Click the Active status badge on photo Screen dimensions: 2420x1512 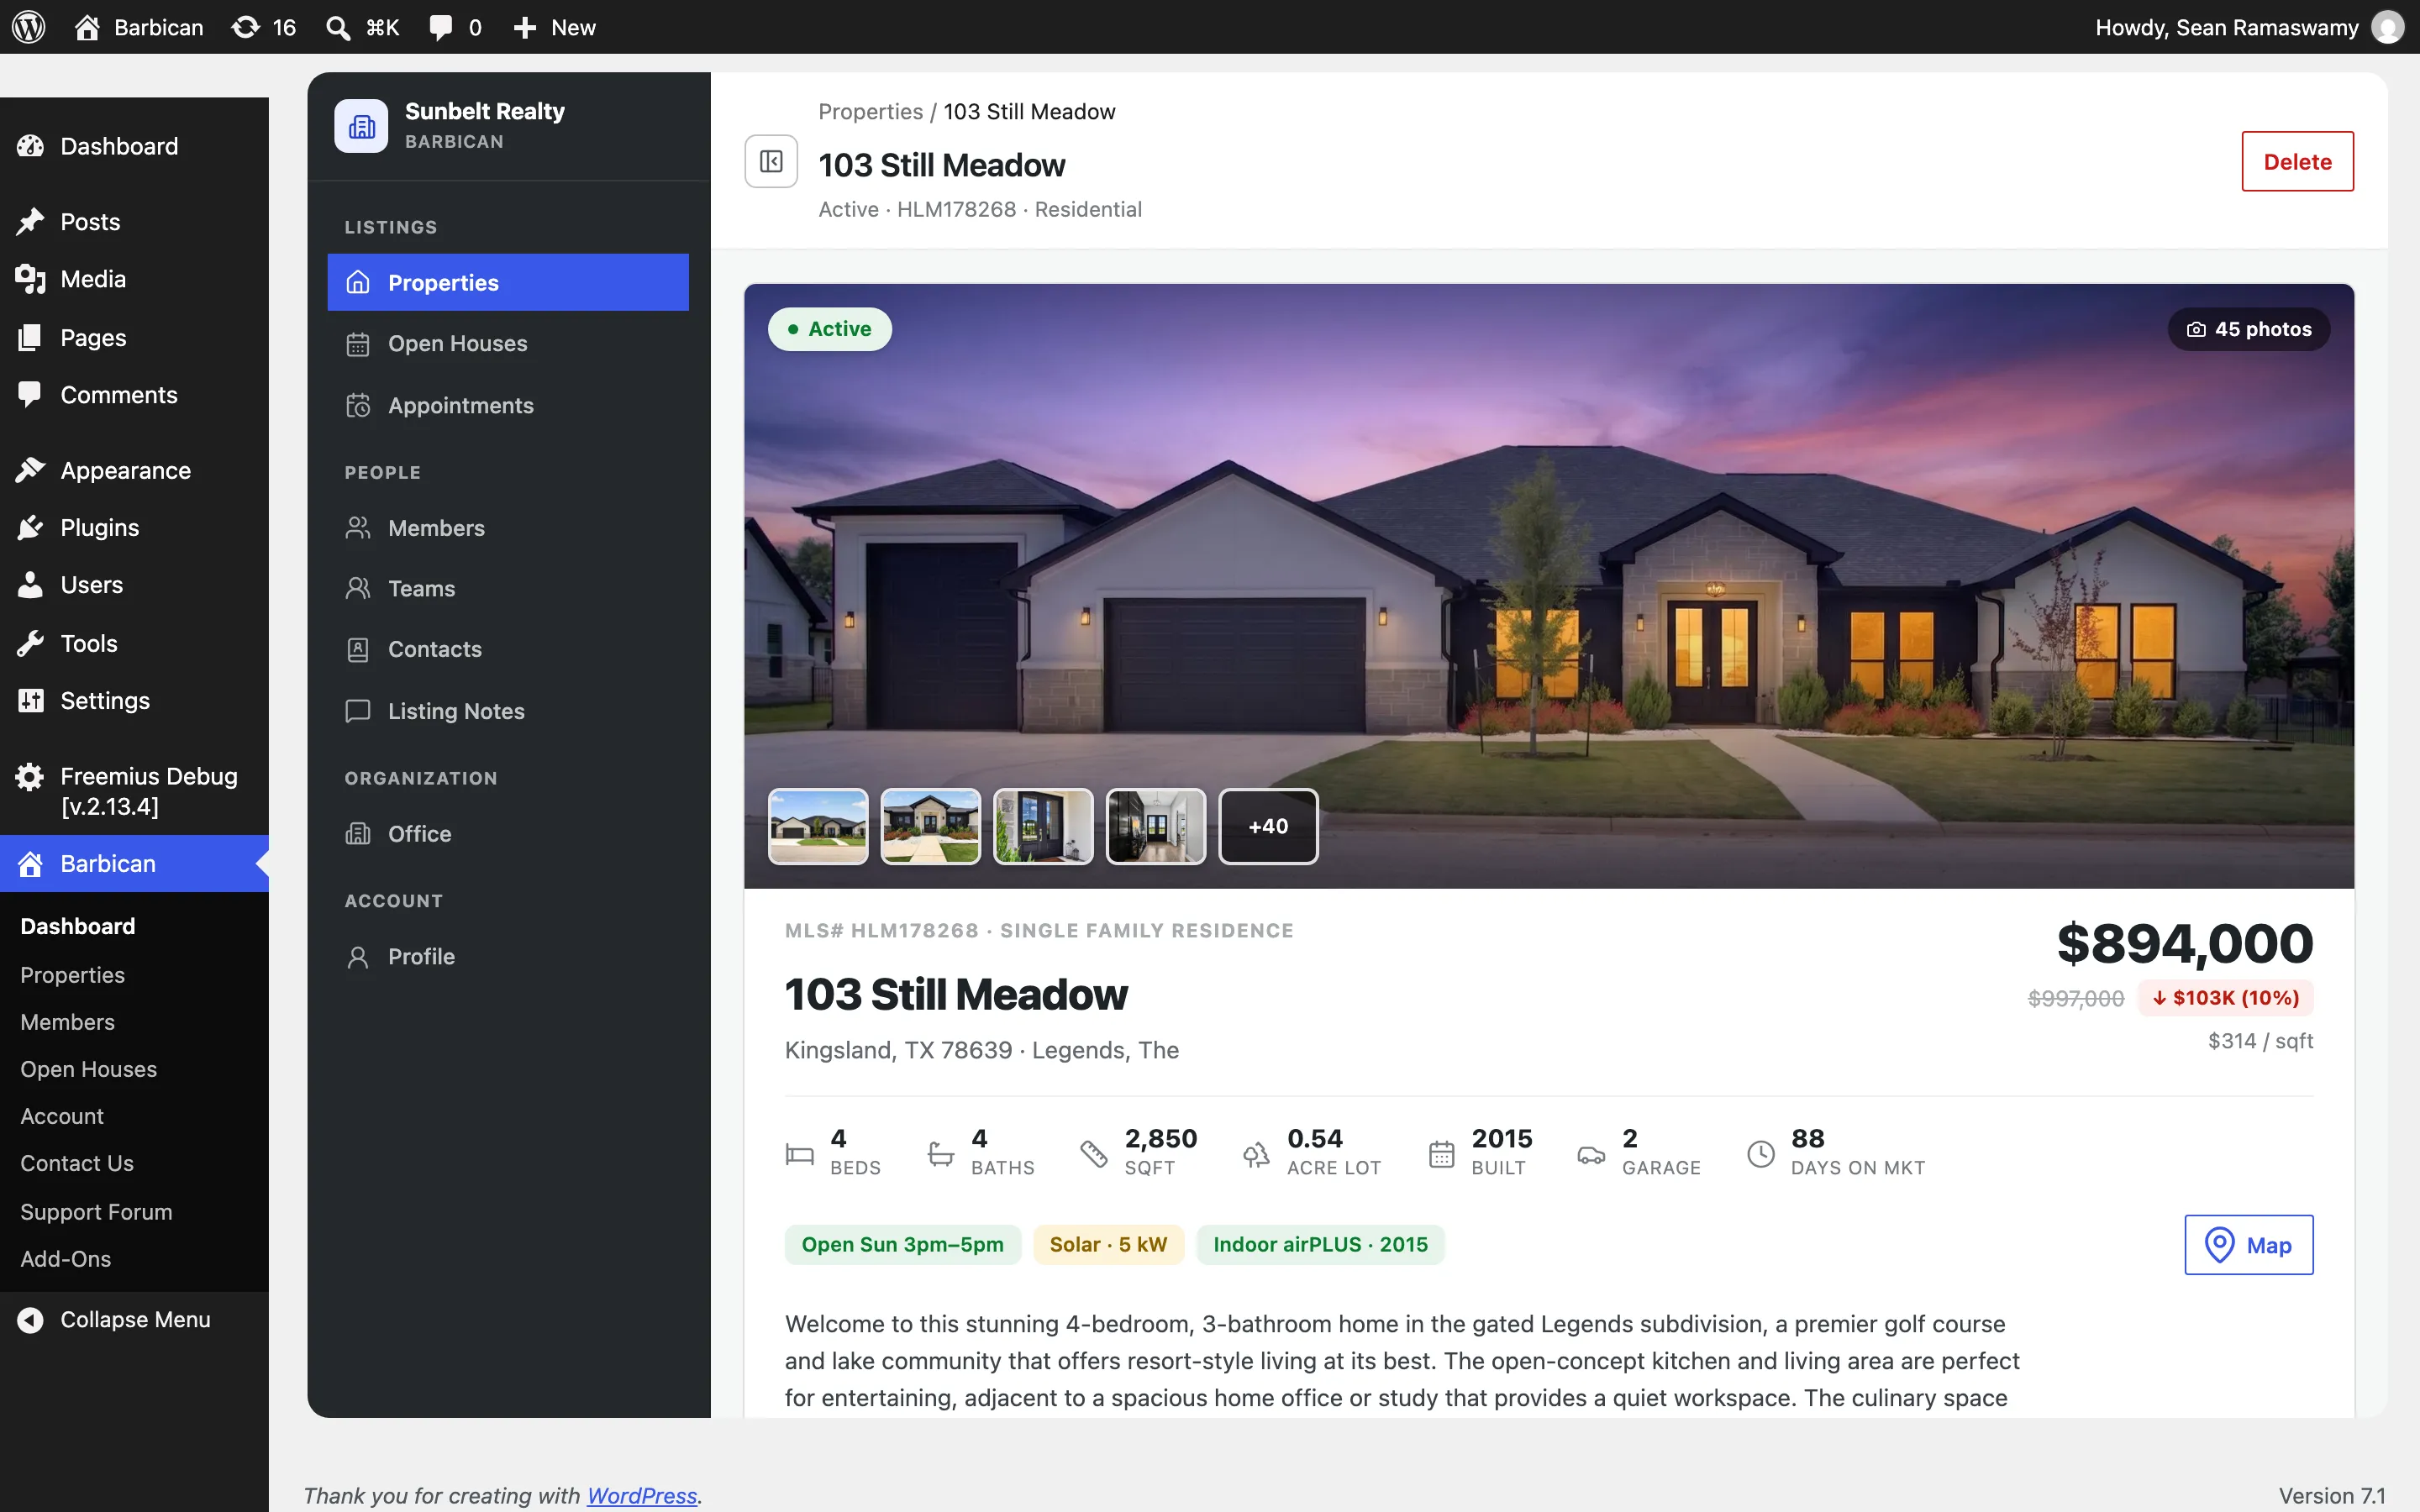(x=830, y=329)
